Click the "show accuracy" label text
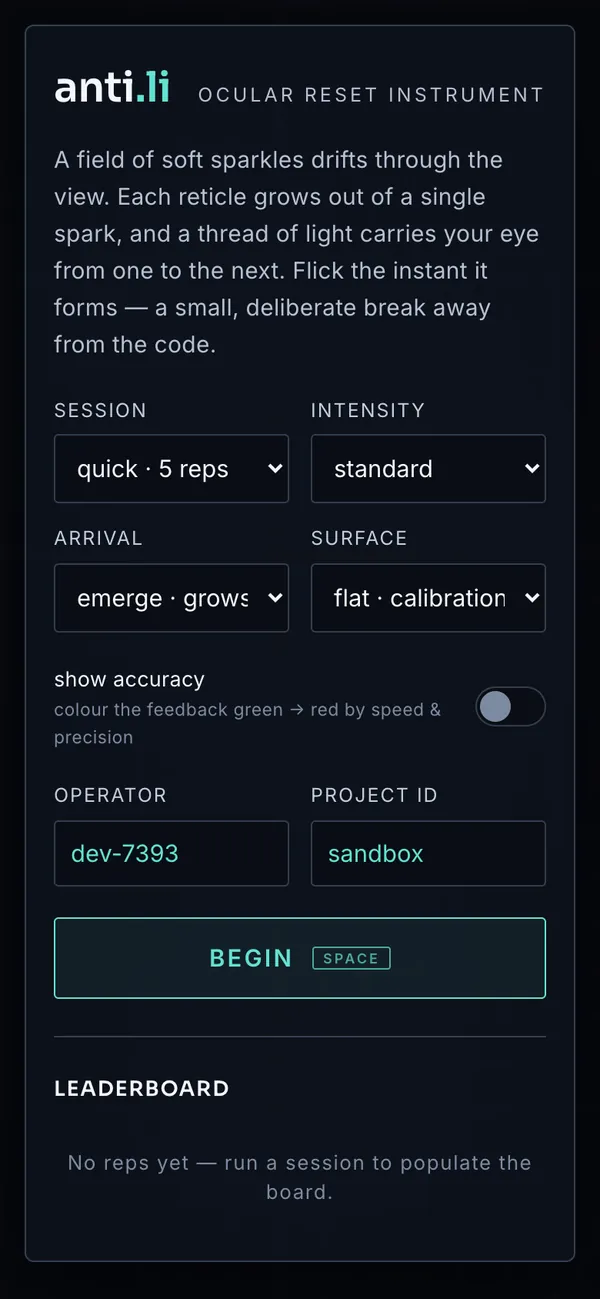 (x=129, y=679)
